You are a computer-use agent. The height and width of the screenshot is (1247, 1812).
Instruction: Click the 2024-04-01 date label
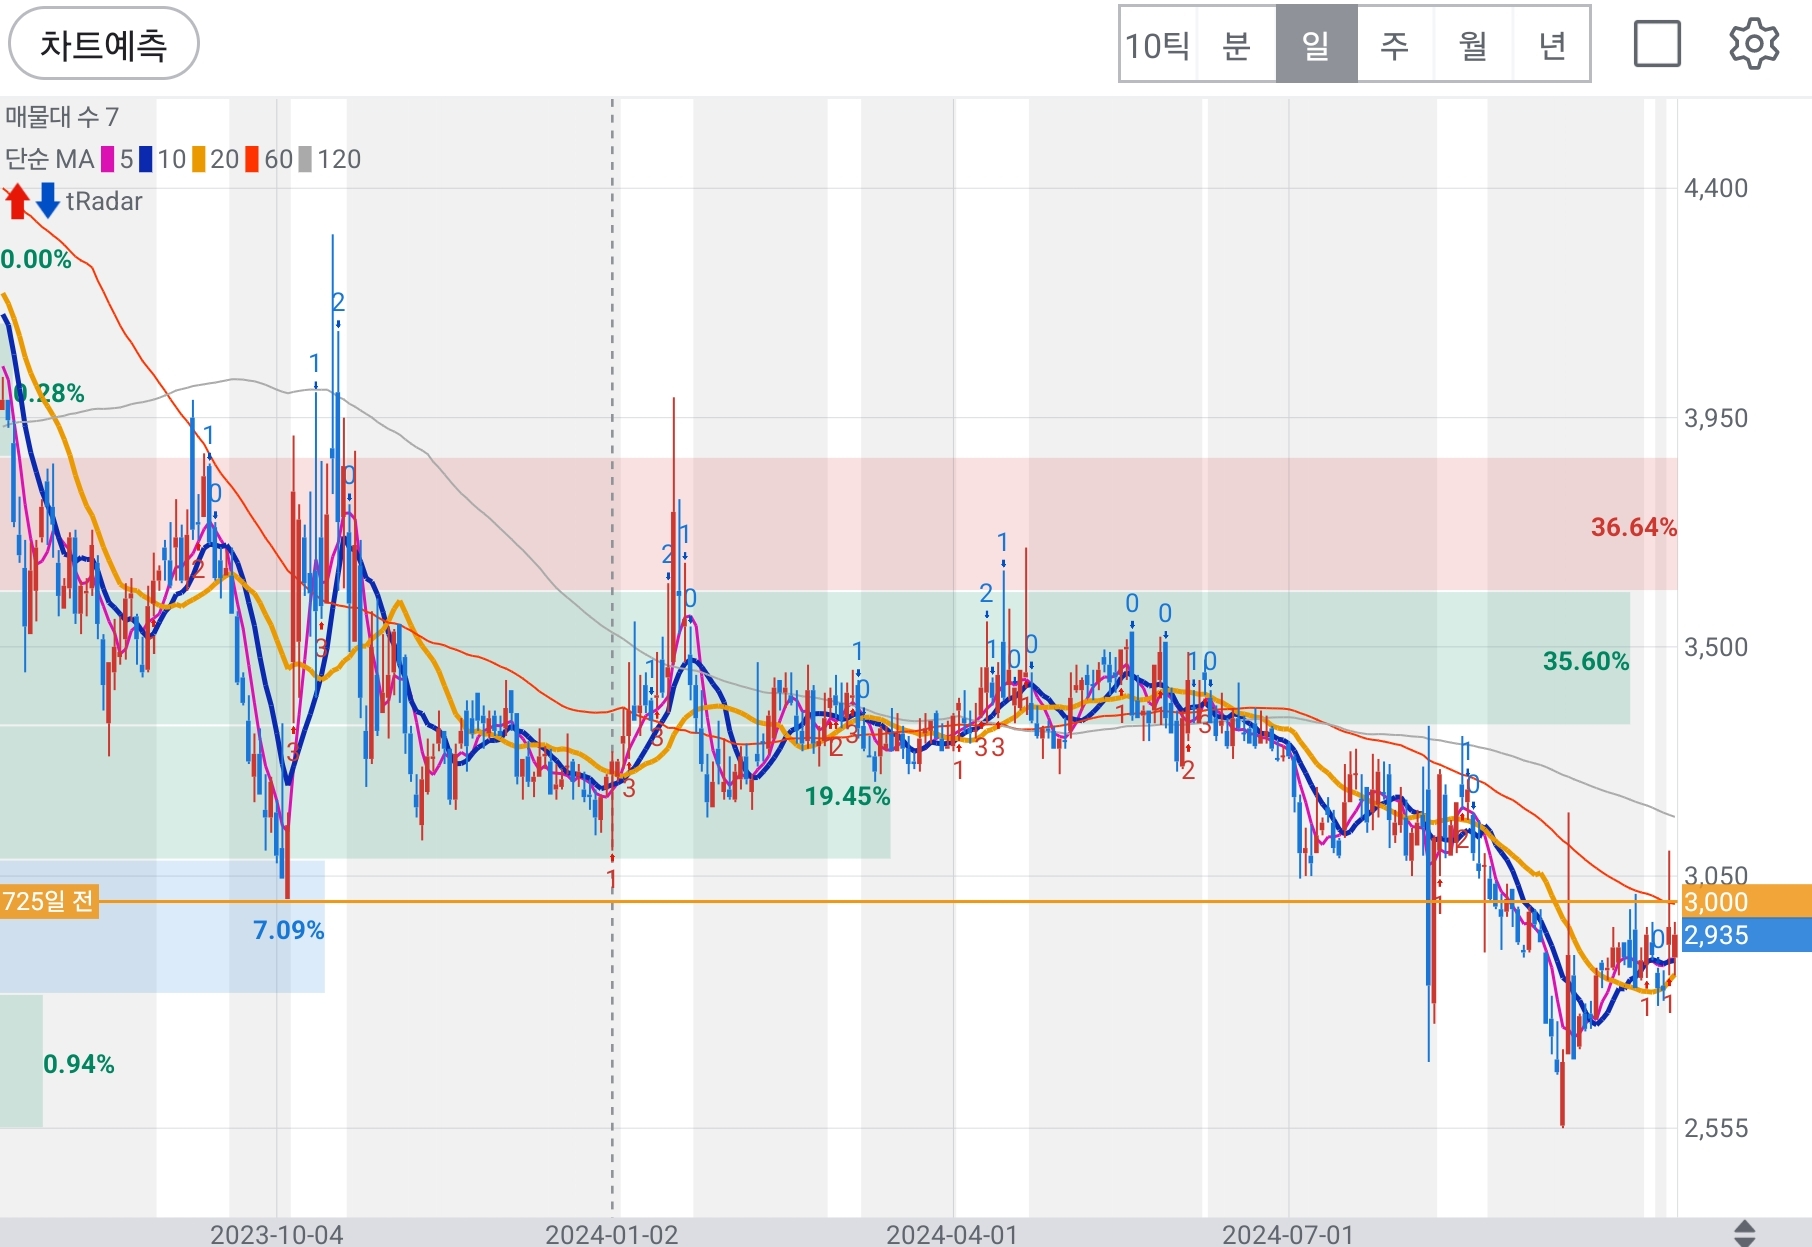(x=952, y=1235)
